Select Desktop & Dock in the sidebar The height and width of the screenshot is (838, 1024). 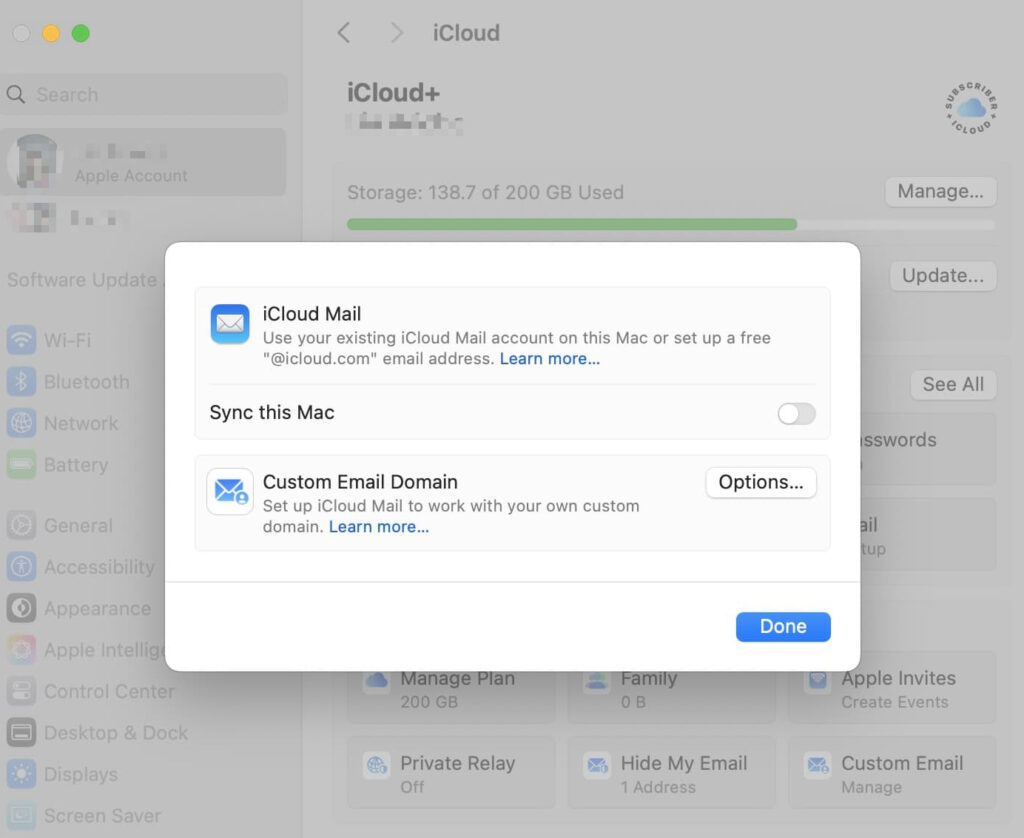coord(22,733)
